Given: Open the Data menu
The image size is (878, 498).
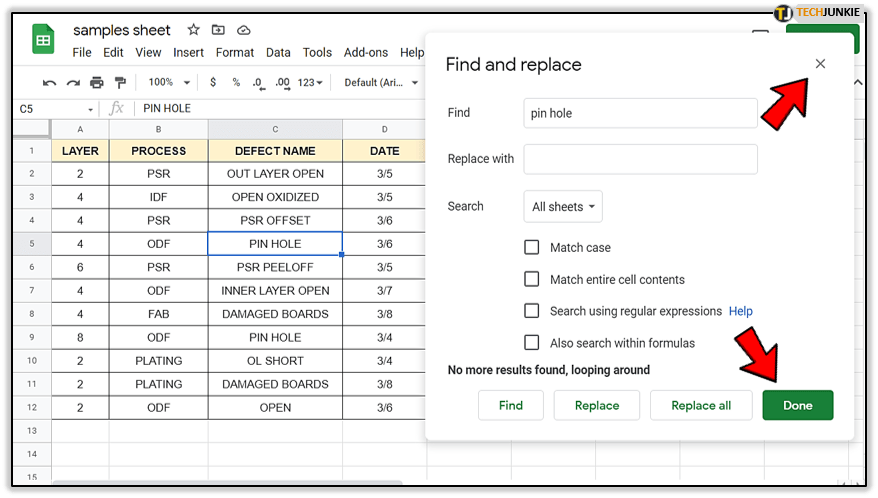Looking at the screenshot, I should 278,52.
